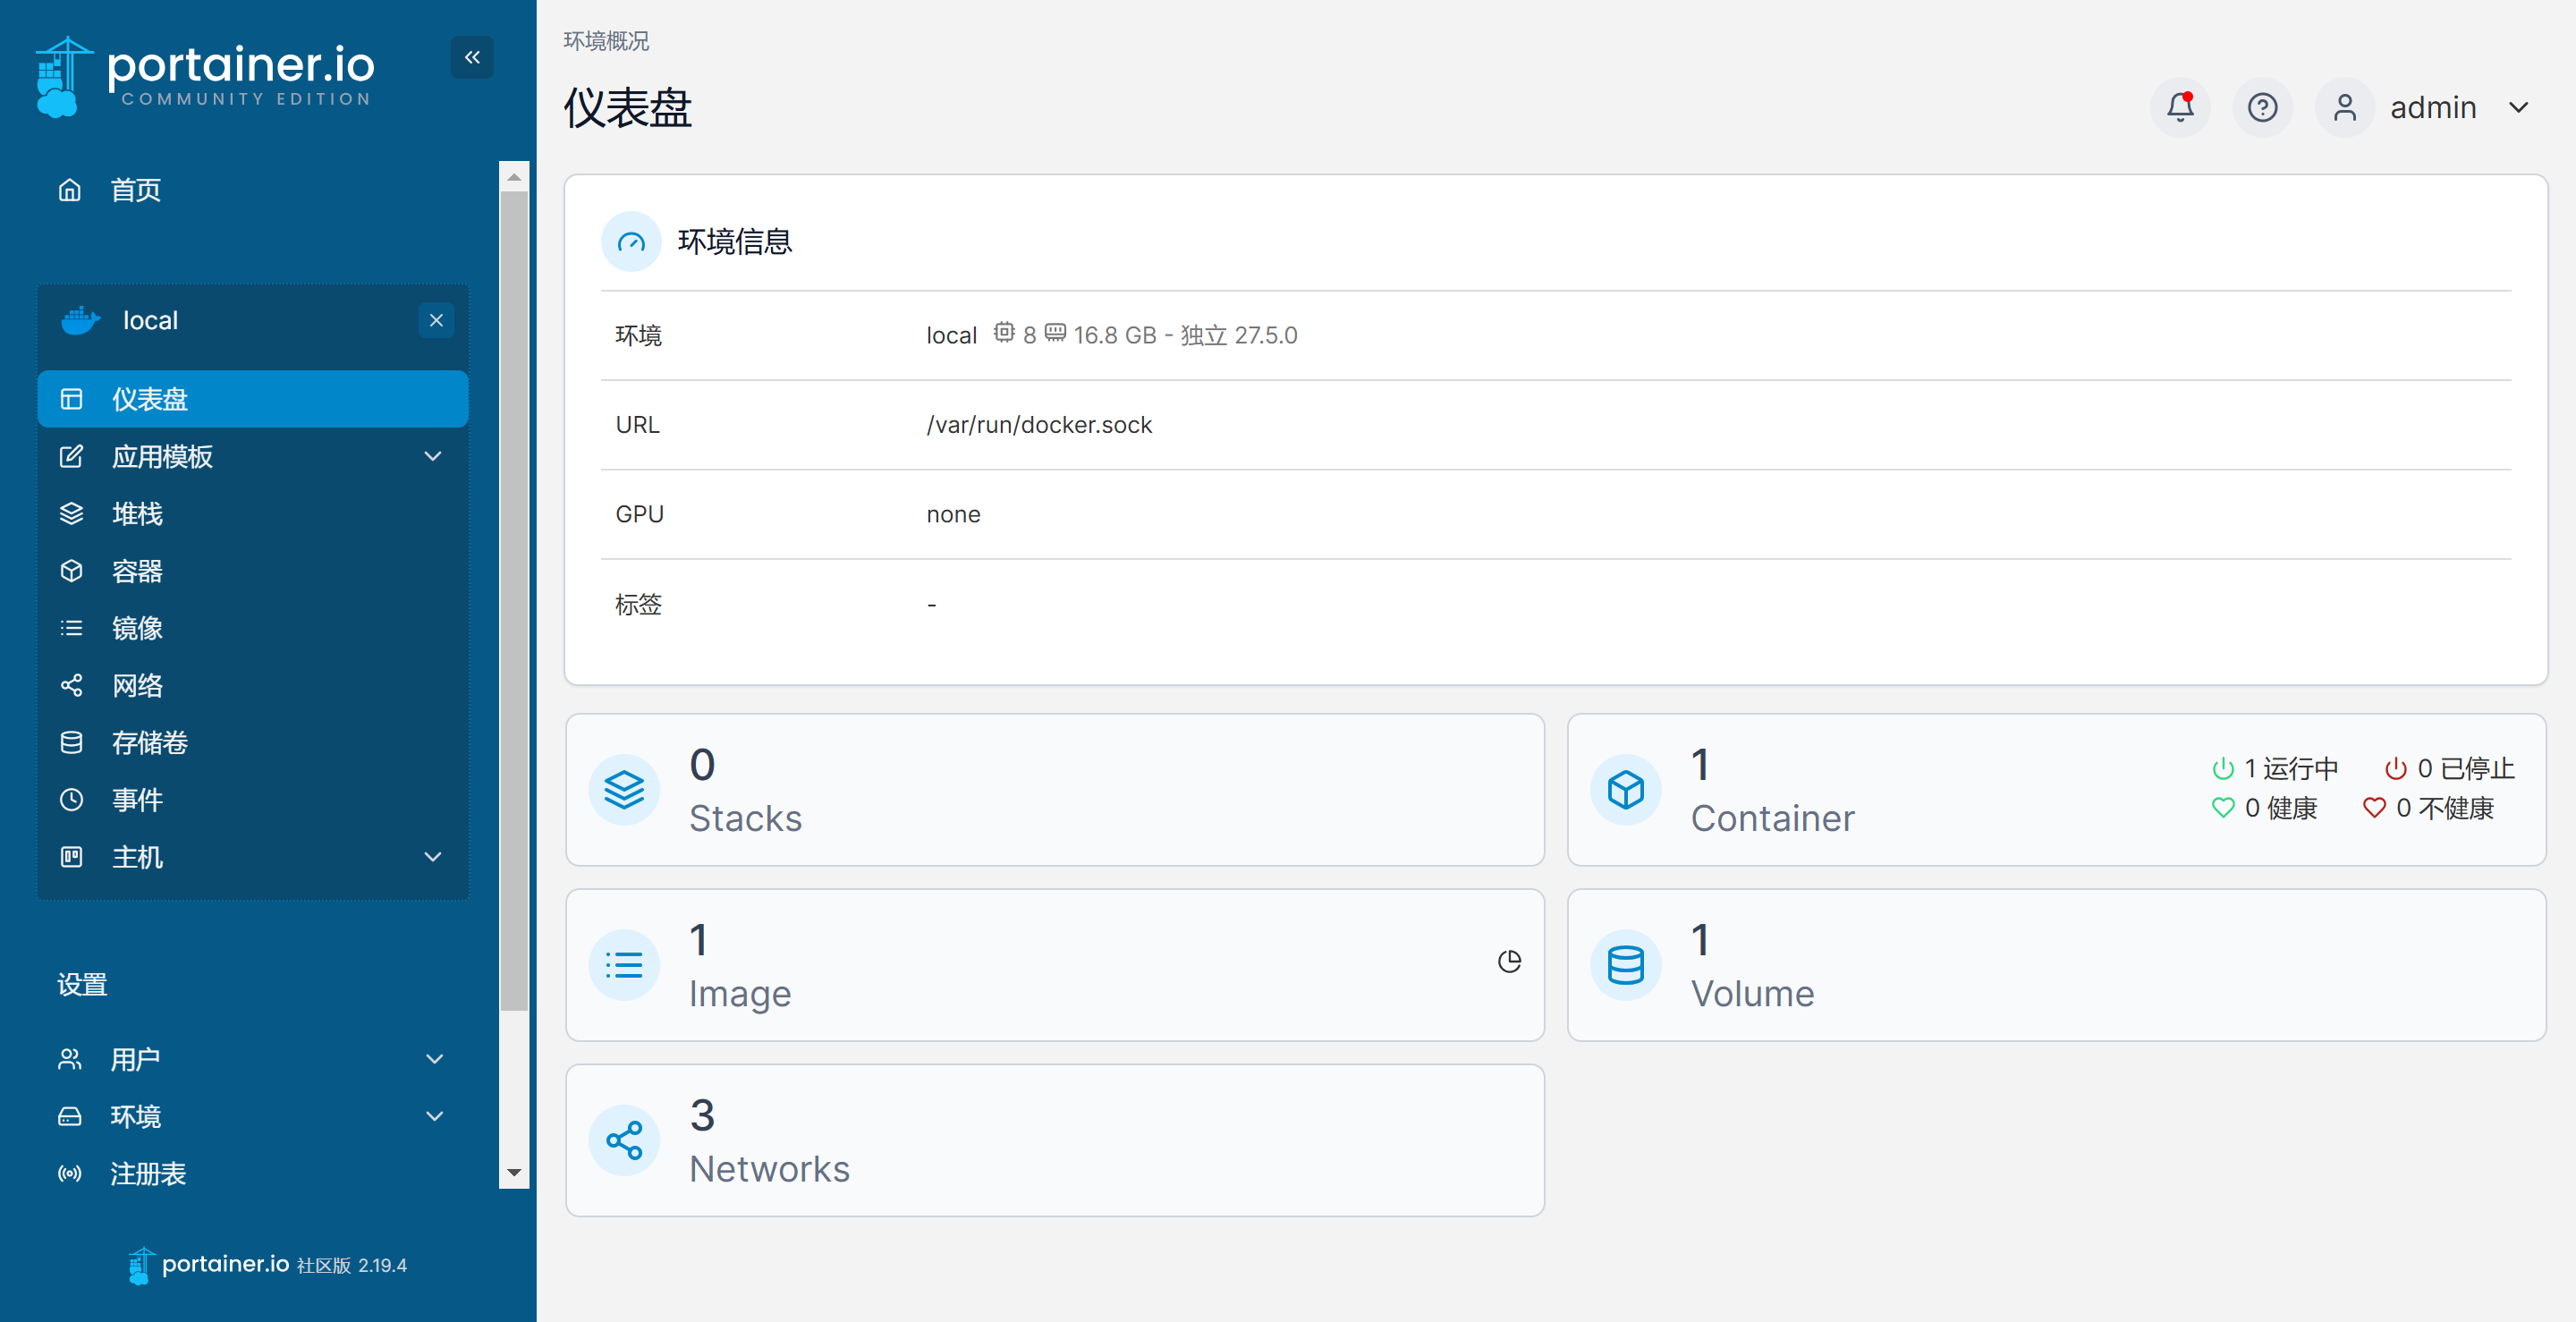The height and width of the screenshot is (1322, 2576).
Task: Click the Container cube icon
Action: click(1625, 790)
